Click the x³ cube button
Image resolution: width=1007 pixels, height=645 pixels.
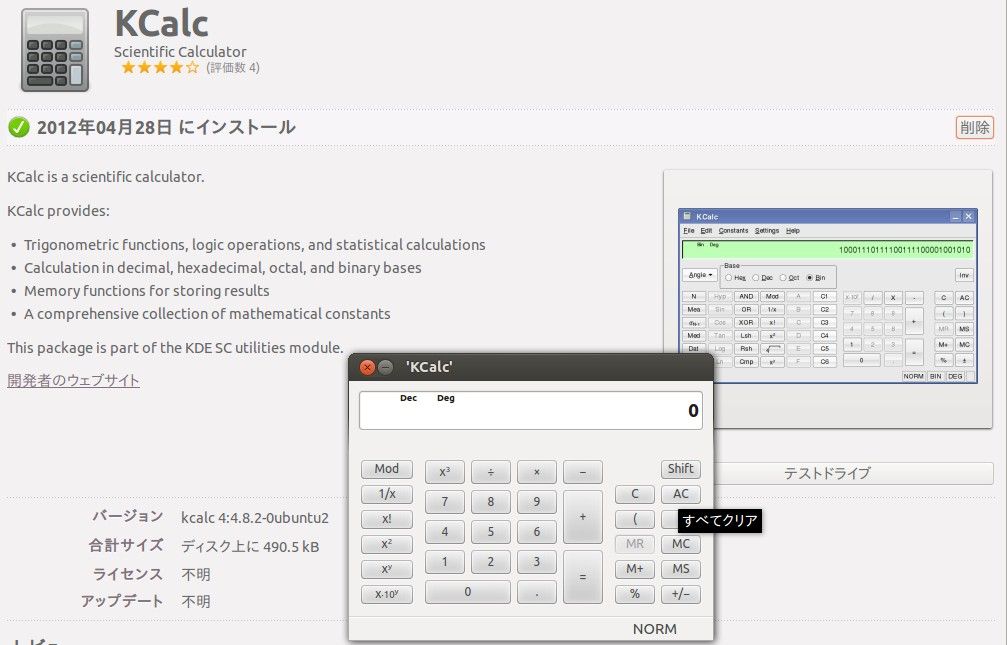(x=444, y=472)
